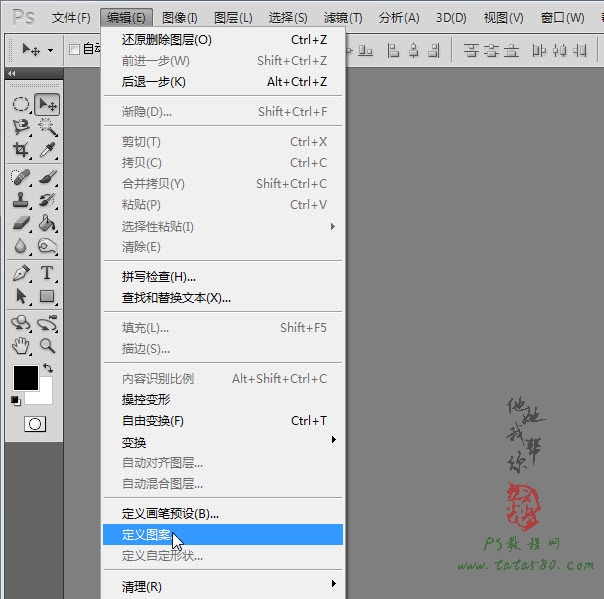Open the 文件(F) menu
The height and width of the screenshot is (599, 604).
coord(71,18)
